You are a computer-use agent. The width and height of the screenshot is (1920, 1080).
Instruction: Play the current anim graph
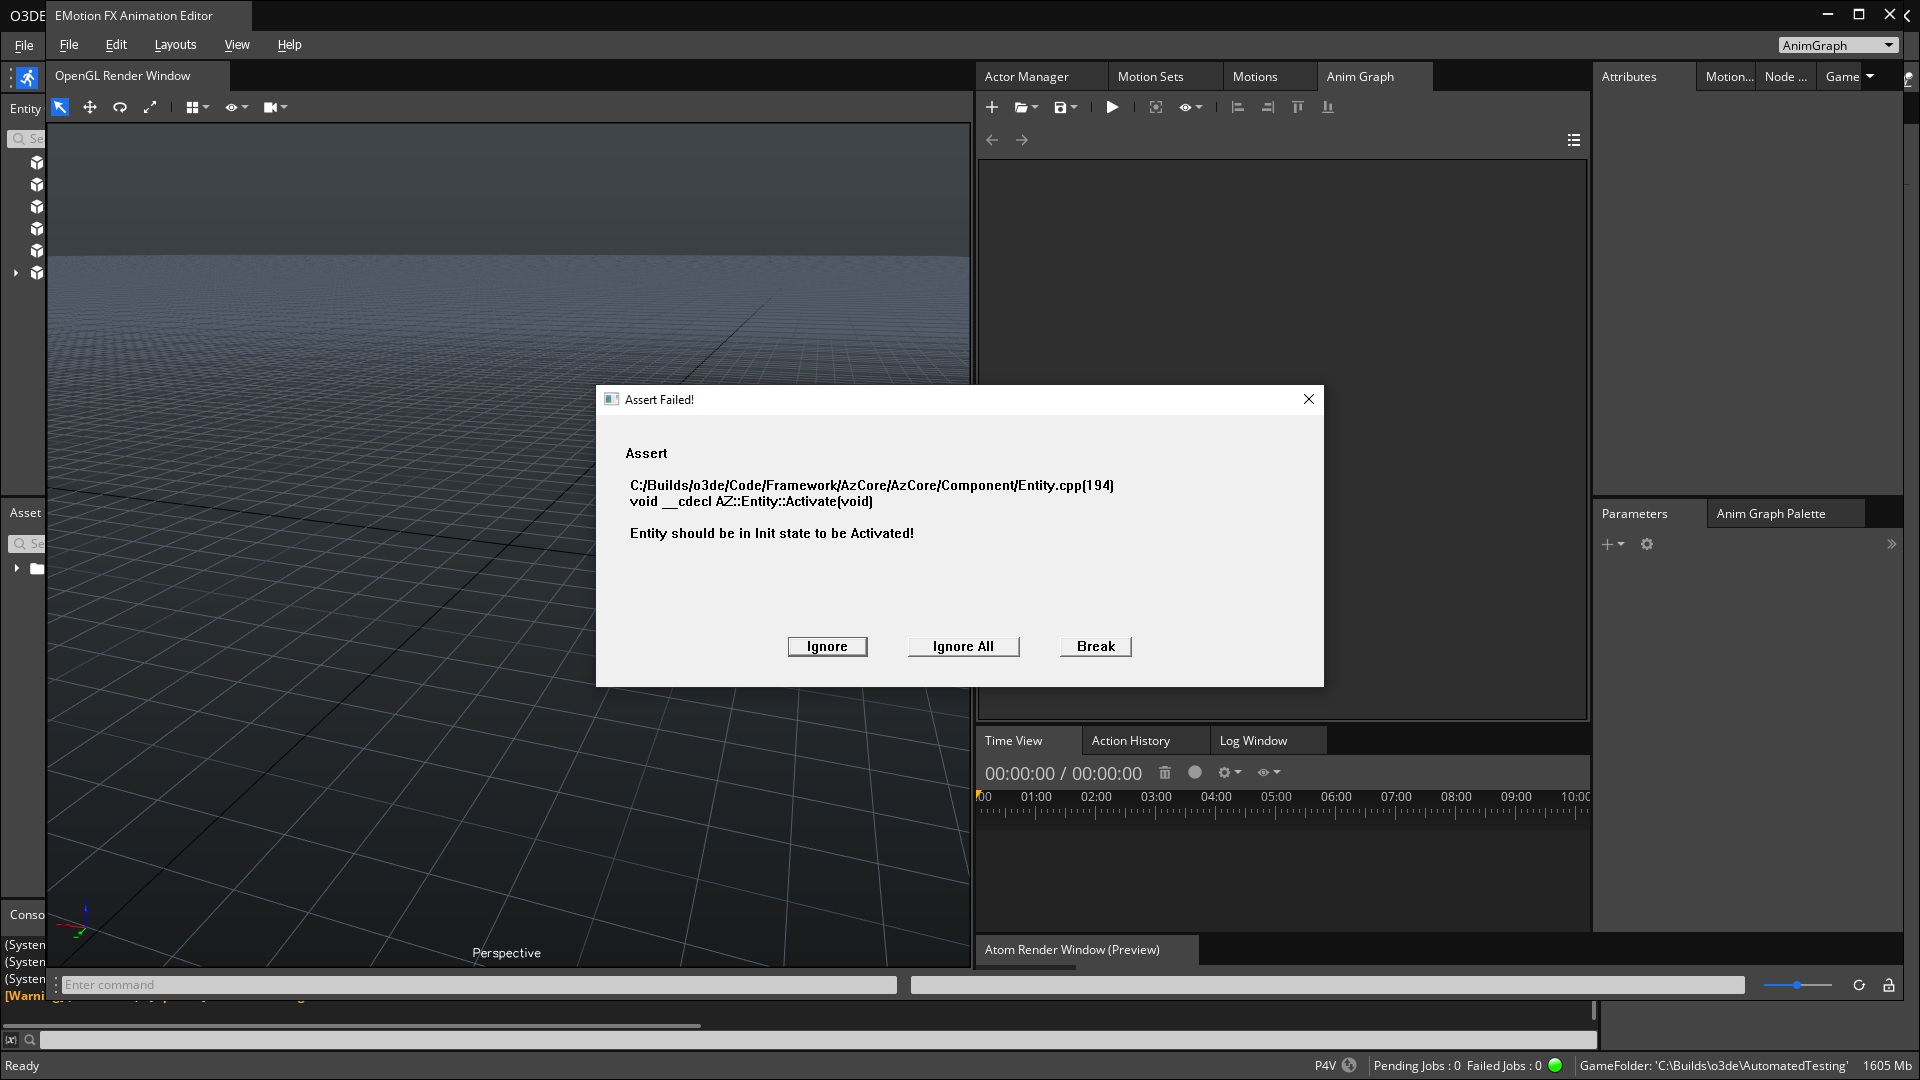click(1112, 107)
